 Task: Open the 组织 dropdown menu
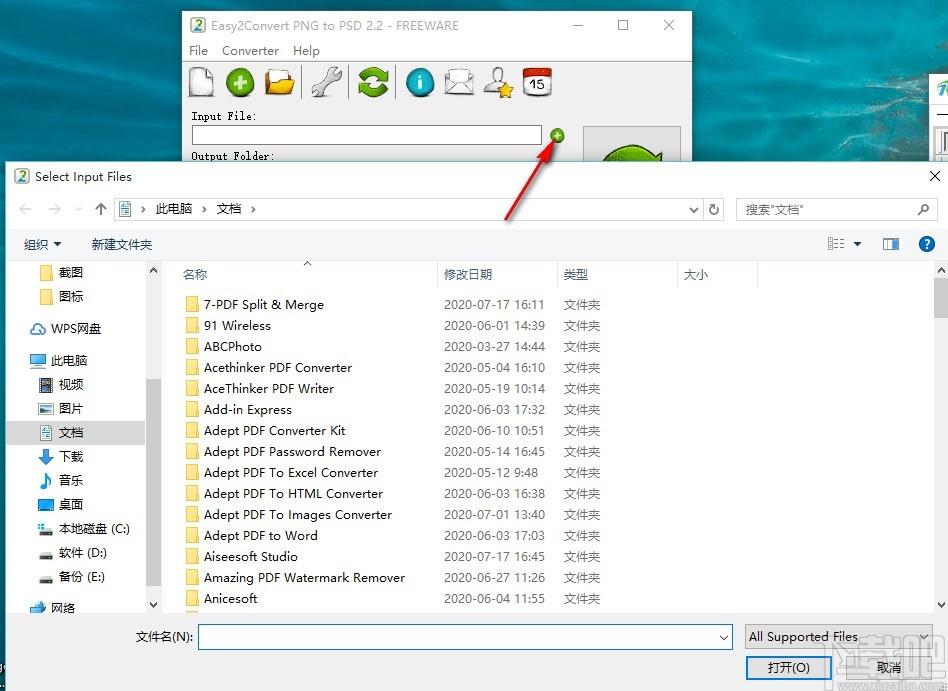tap(42, 244)
